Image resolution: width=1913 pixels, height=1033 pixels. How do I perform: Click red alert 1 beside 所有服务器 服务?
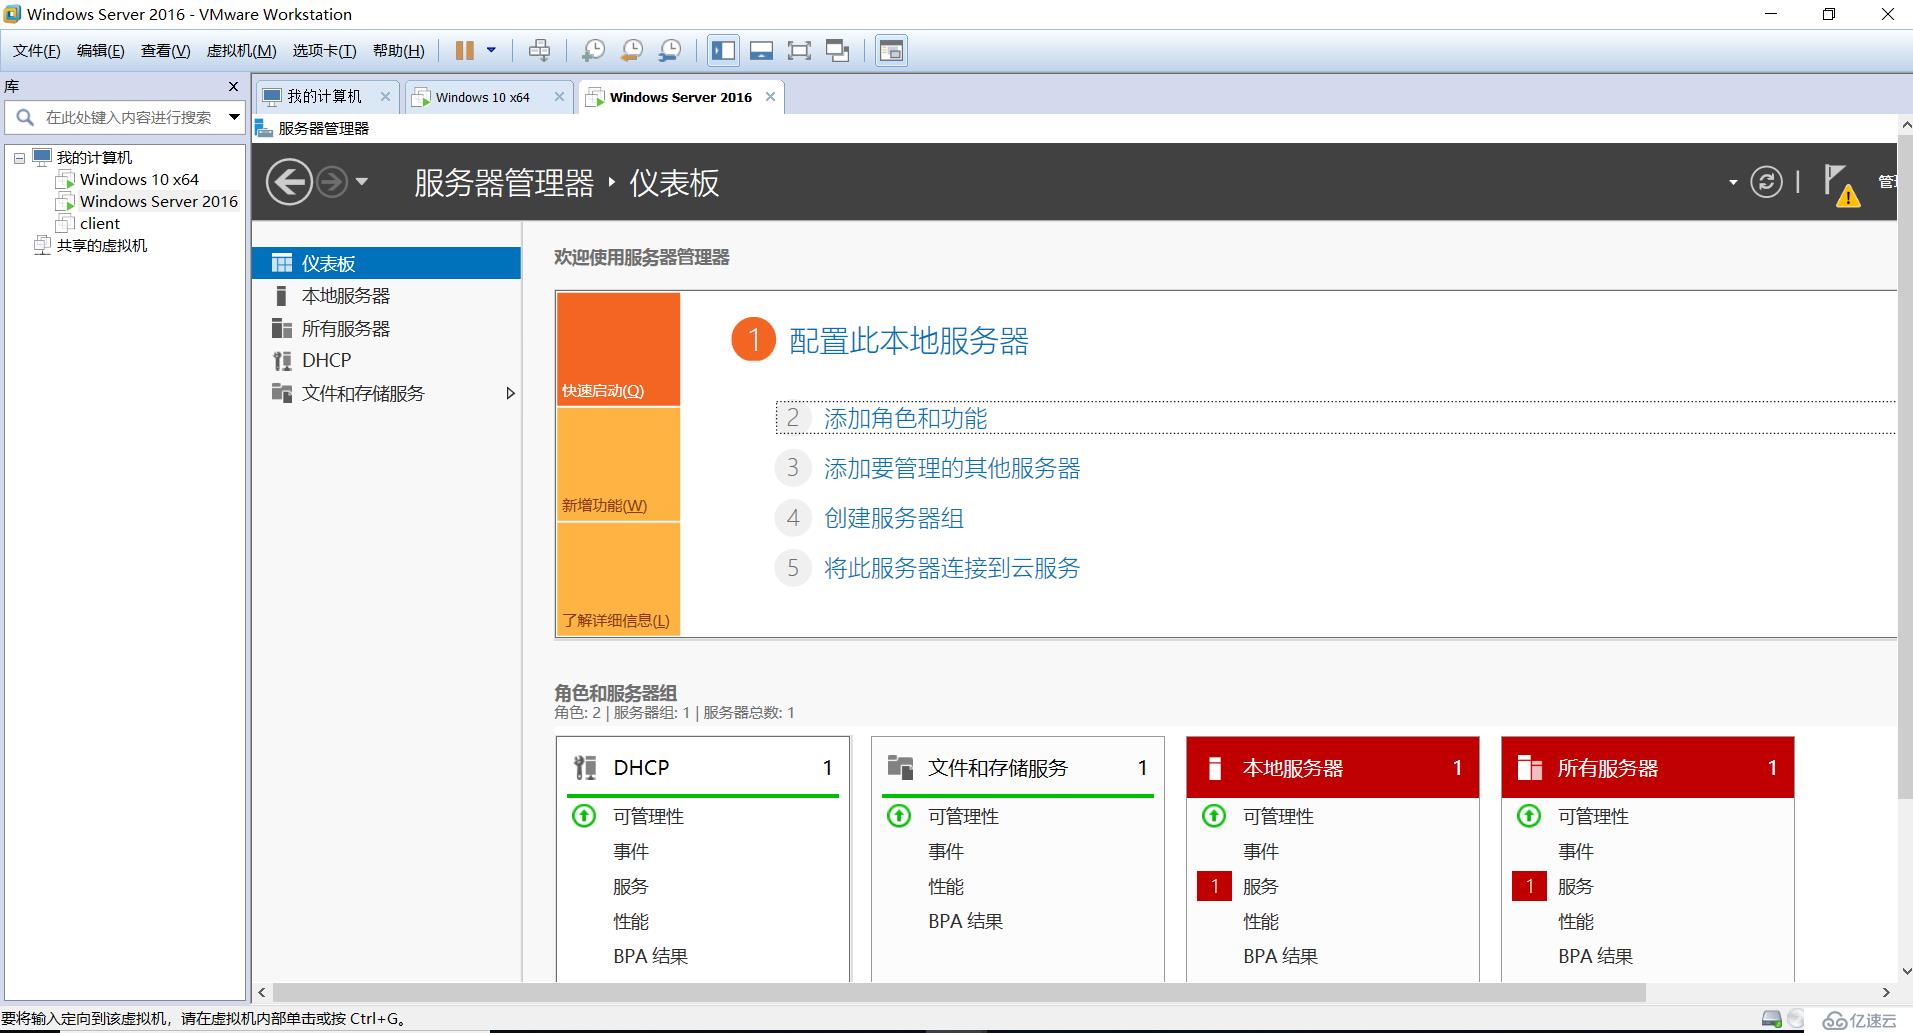pos(1529,886)
